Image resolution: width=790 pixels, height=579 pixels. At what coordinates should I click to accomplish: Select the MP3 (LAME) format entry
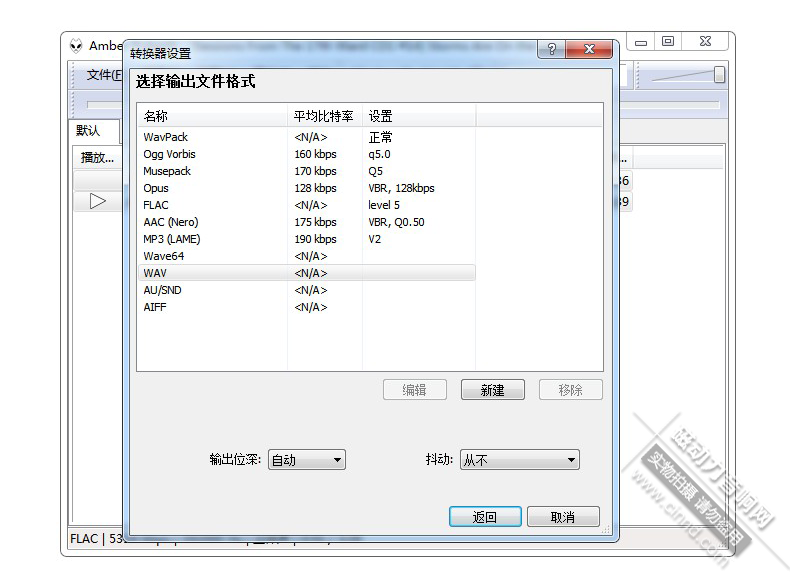coord(171,239)
